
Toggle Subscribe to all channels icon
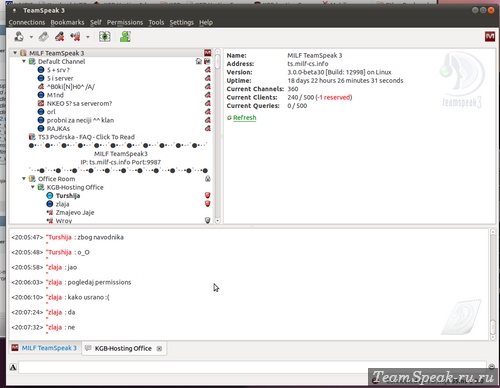pos(105,36)
